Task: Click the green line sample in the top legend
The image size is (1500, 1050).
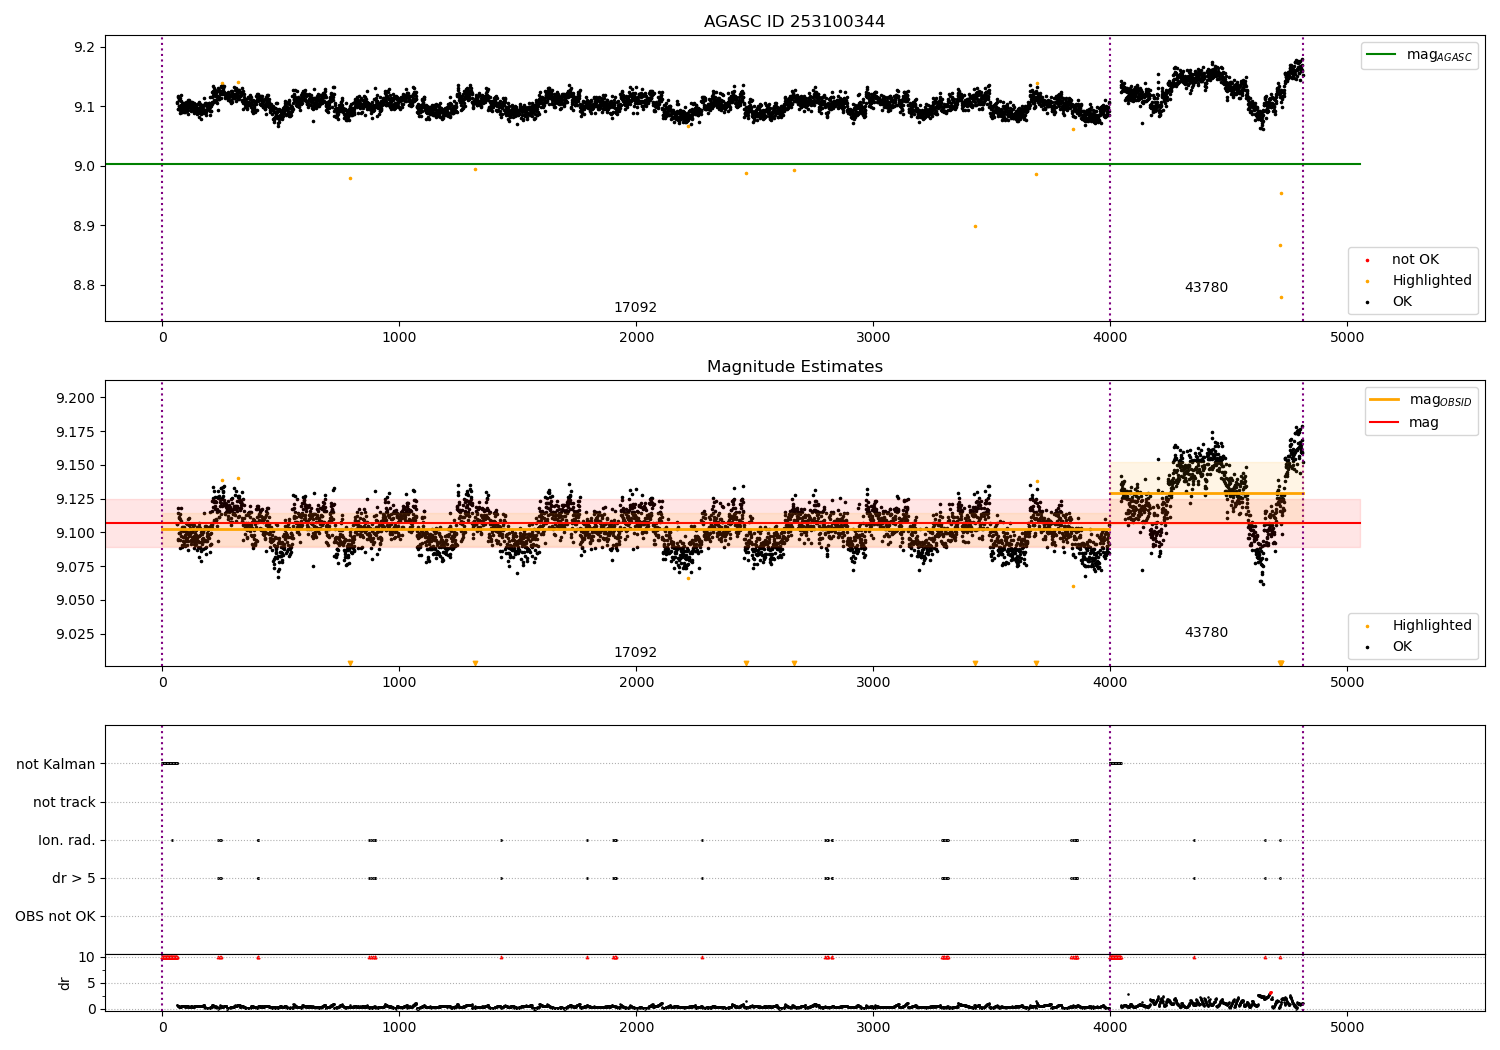Action: [1382, 55]
